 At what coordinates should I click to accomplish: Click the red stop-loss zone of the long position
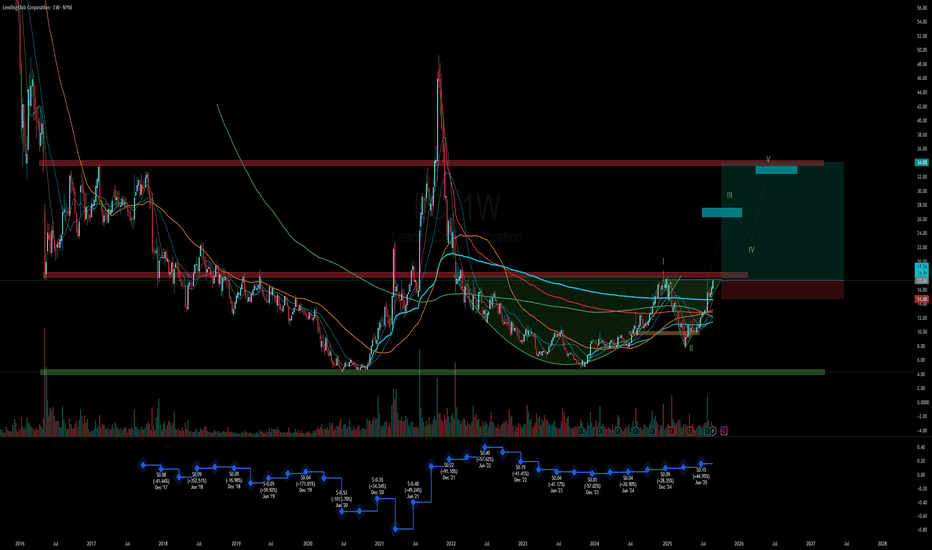pos(782,290)
